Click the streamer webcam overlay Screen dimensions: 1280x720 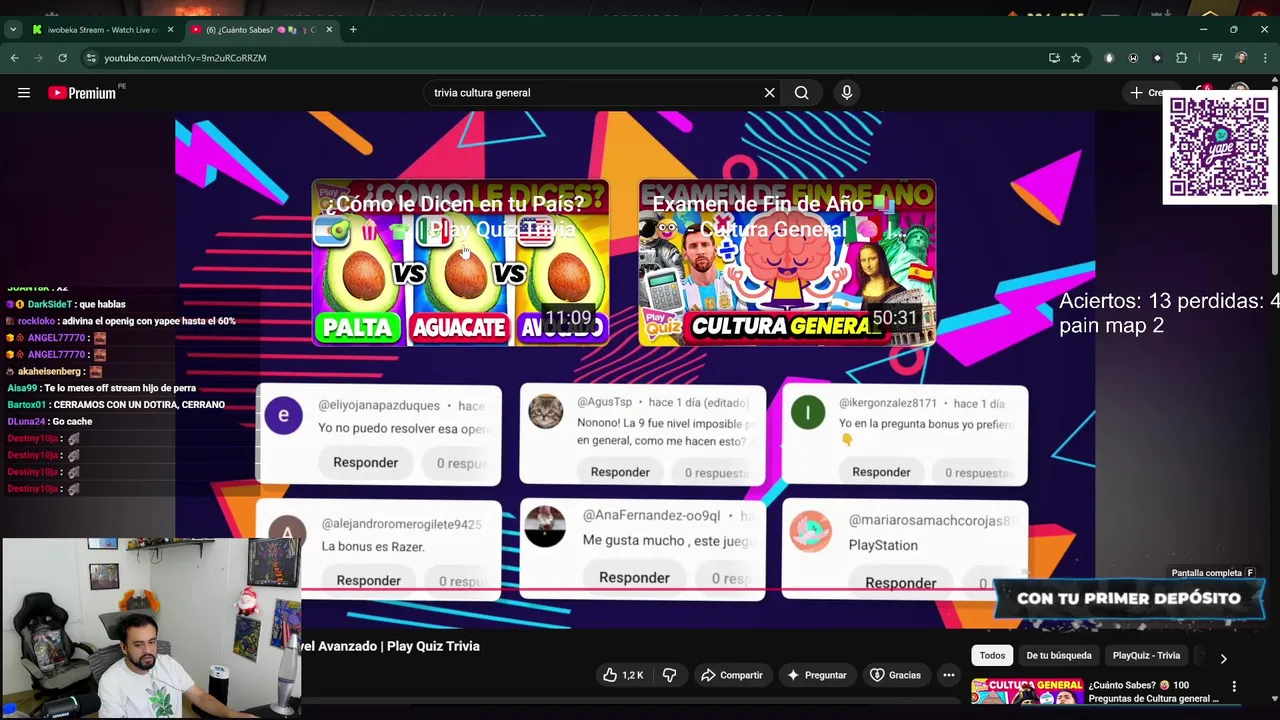coord(151,628)
